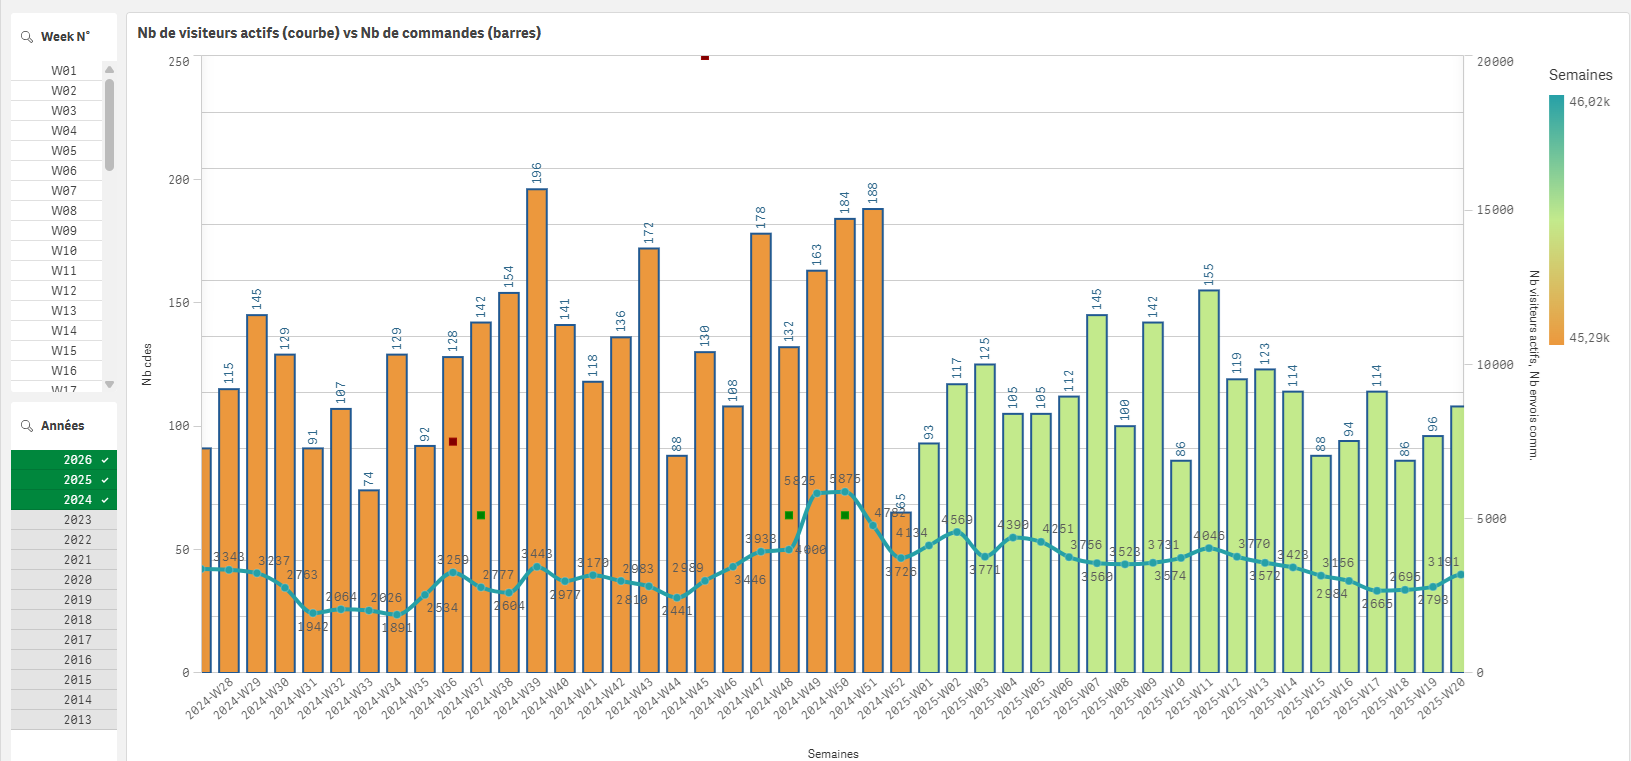1631x761 pixels.
Task: Click the week list vertical scrollbar thumb
Action: click(x=109, y=125)
